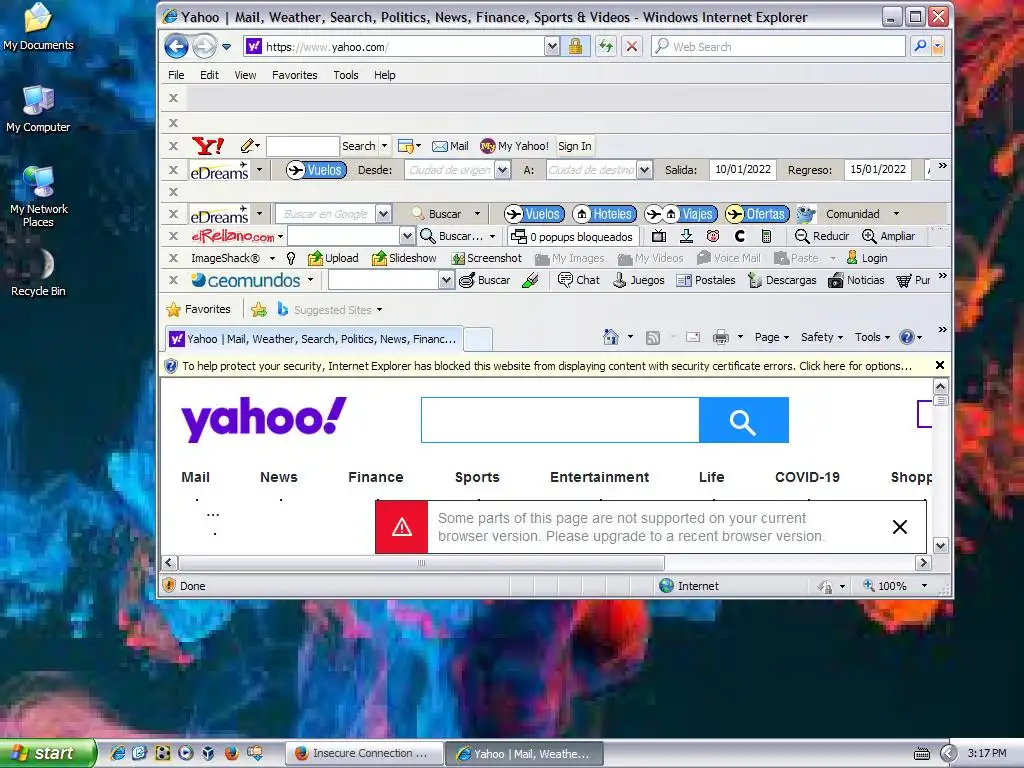Click the elRellano download arrow icon
Image resolution: width=1024 pixels, height=768 pixels.
click(x=686, y=236)
